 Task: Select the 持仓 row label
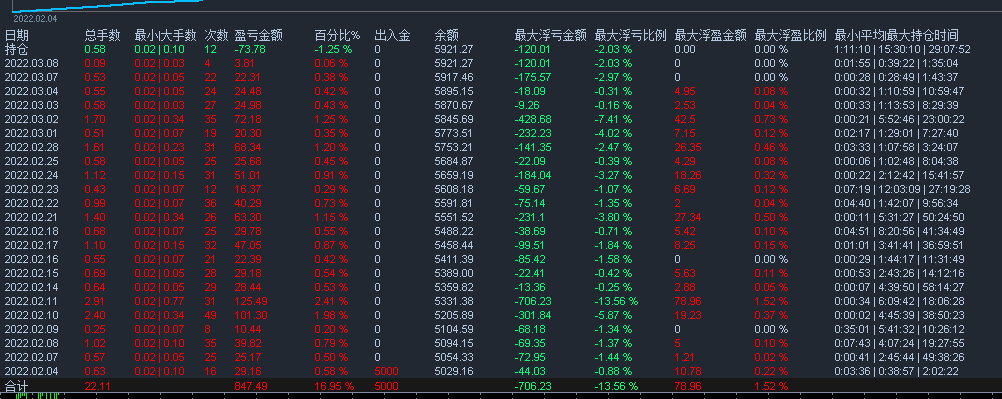tap(17, 49)
